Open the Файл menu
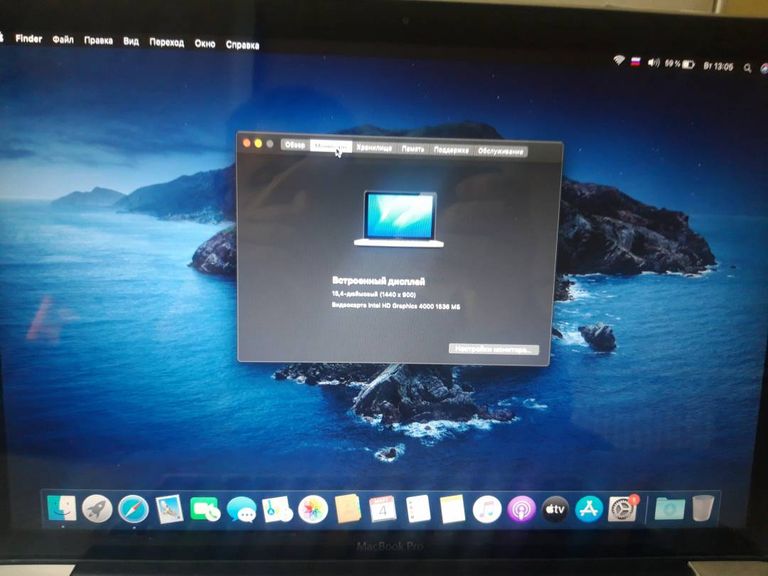 coord(63,39)
